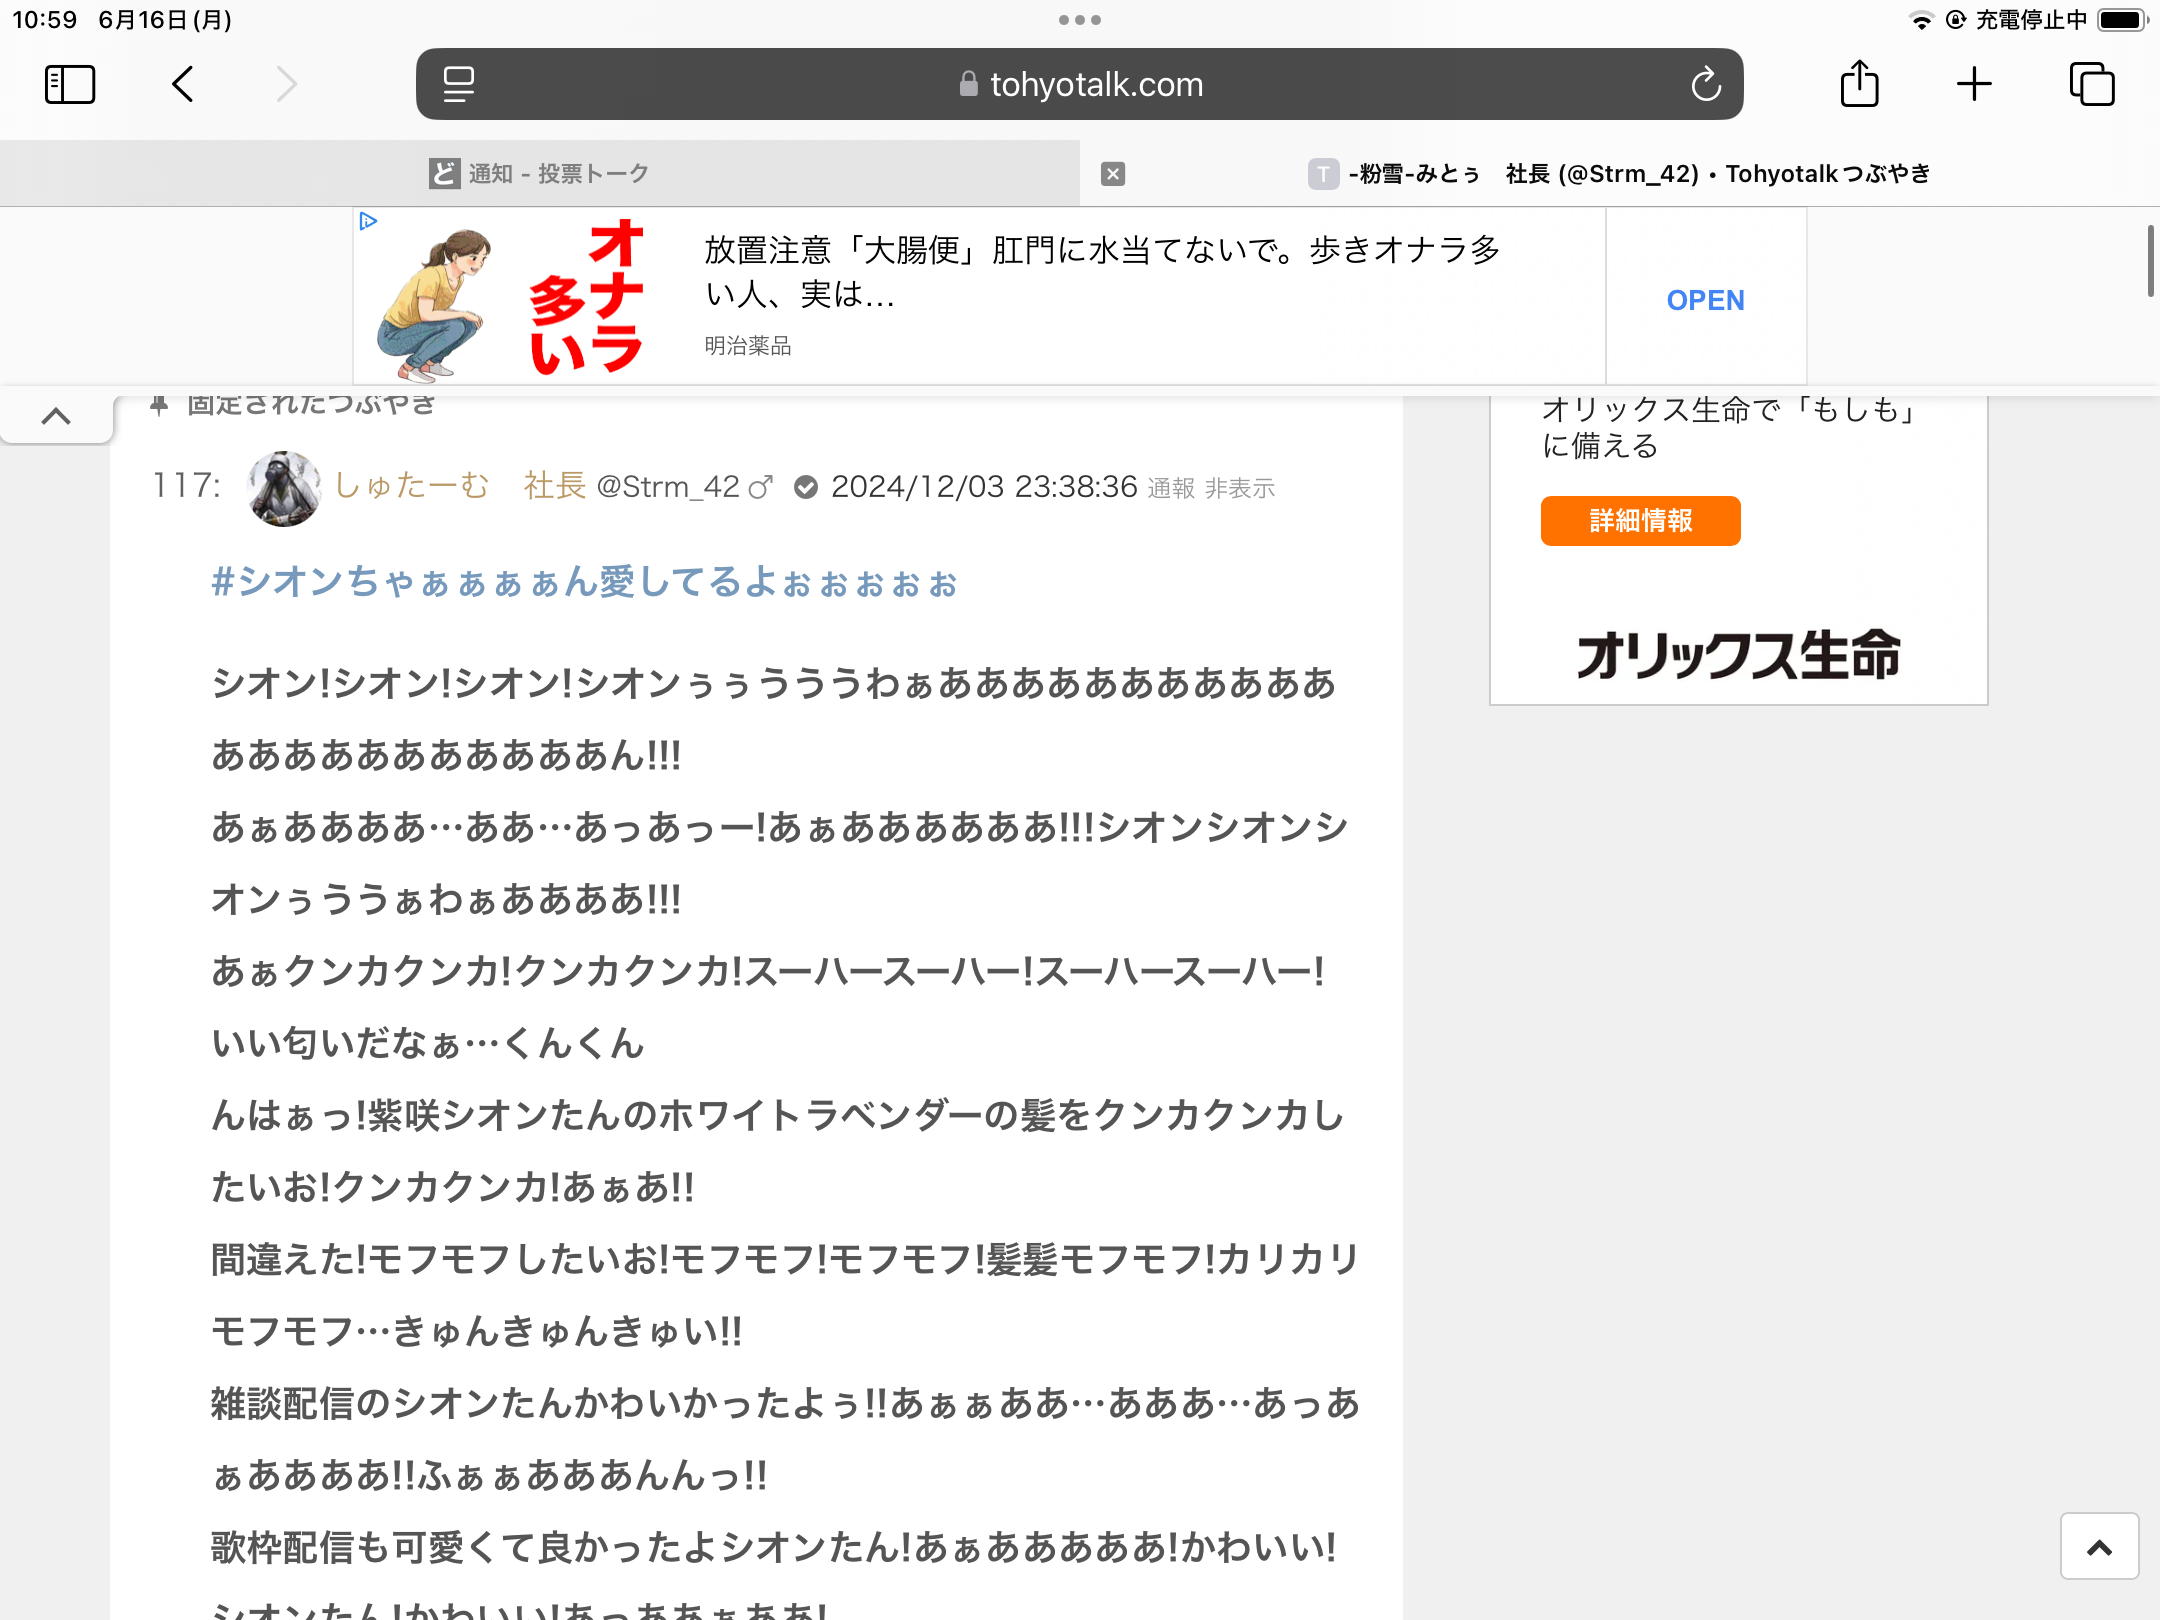The image size is (2160, 1620).
Task: Open the しゅたーむ 社長 profile name
Action: pyautogui.click(x=459, y=486)
